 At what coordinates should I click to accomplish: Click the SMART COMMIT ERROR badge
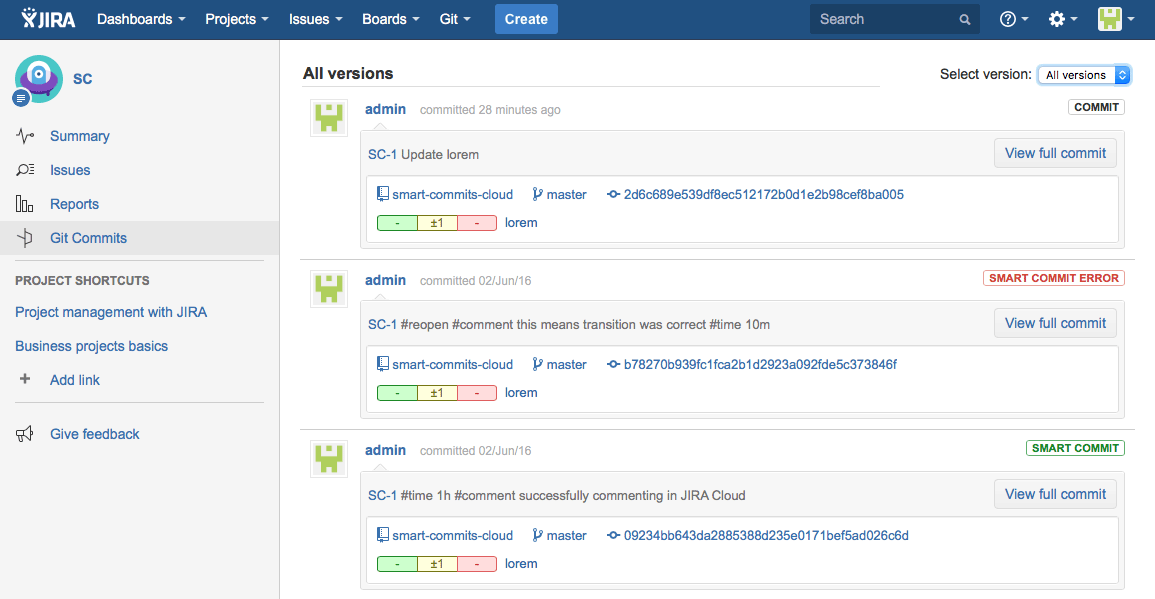pos(1053,278)
